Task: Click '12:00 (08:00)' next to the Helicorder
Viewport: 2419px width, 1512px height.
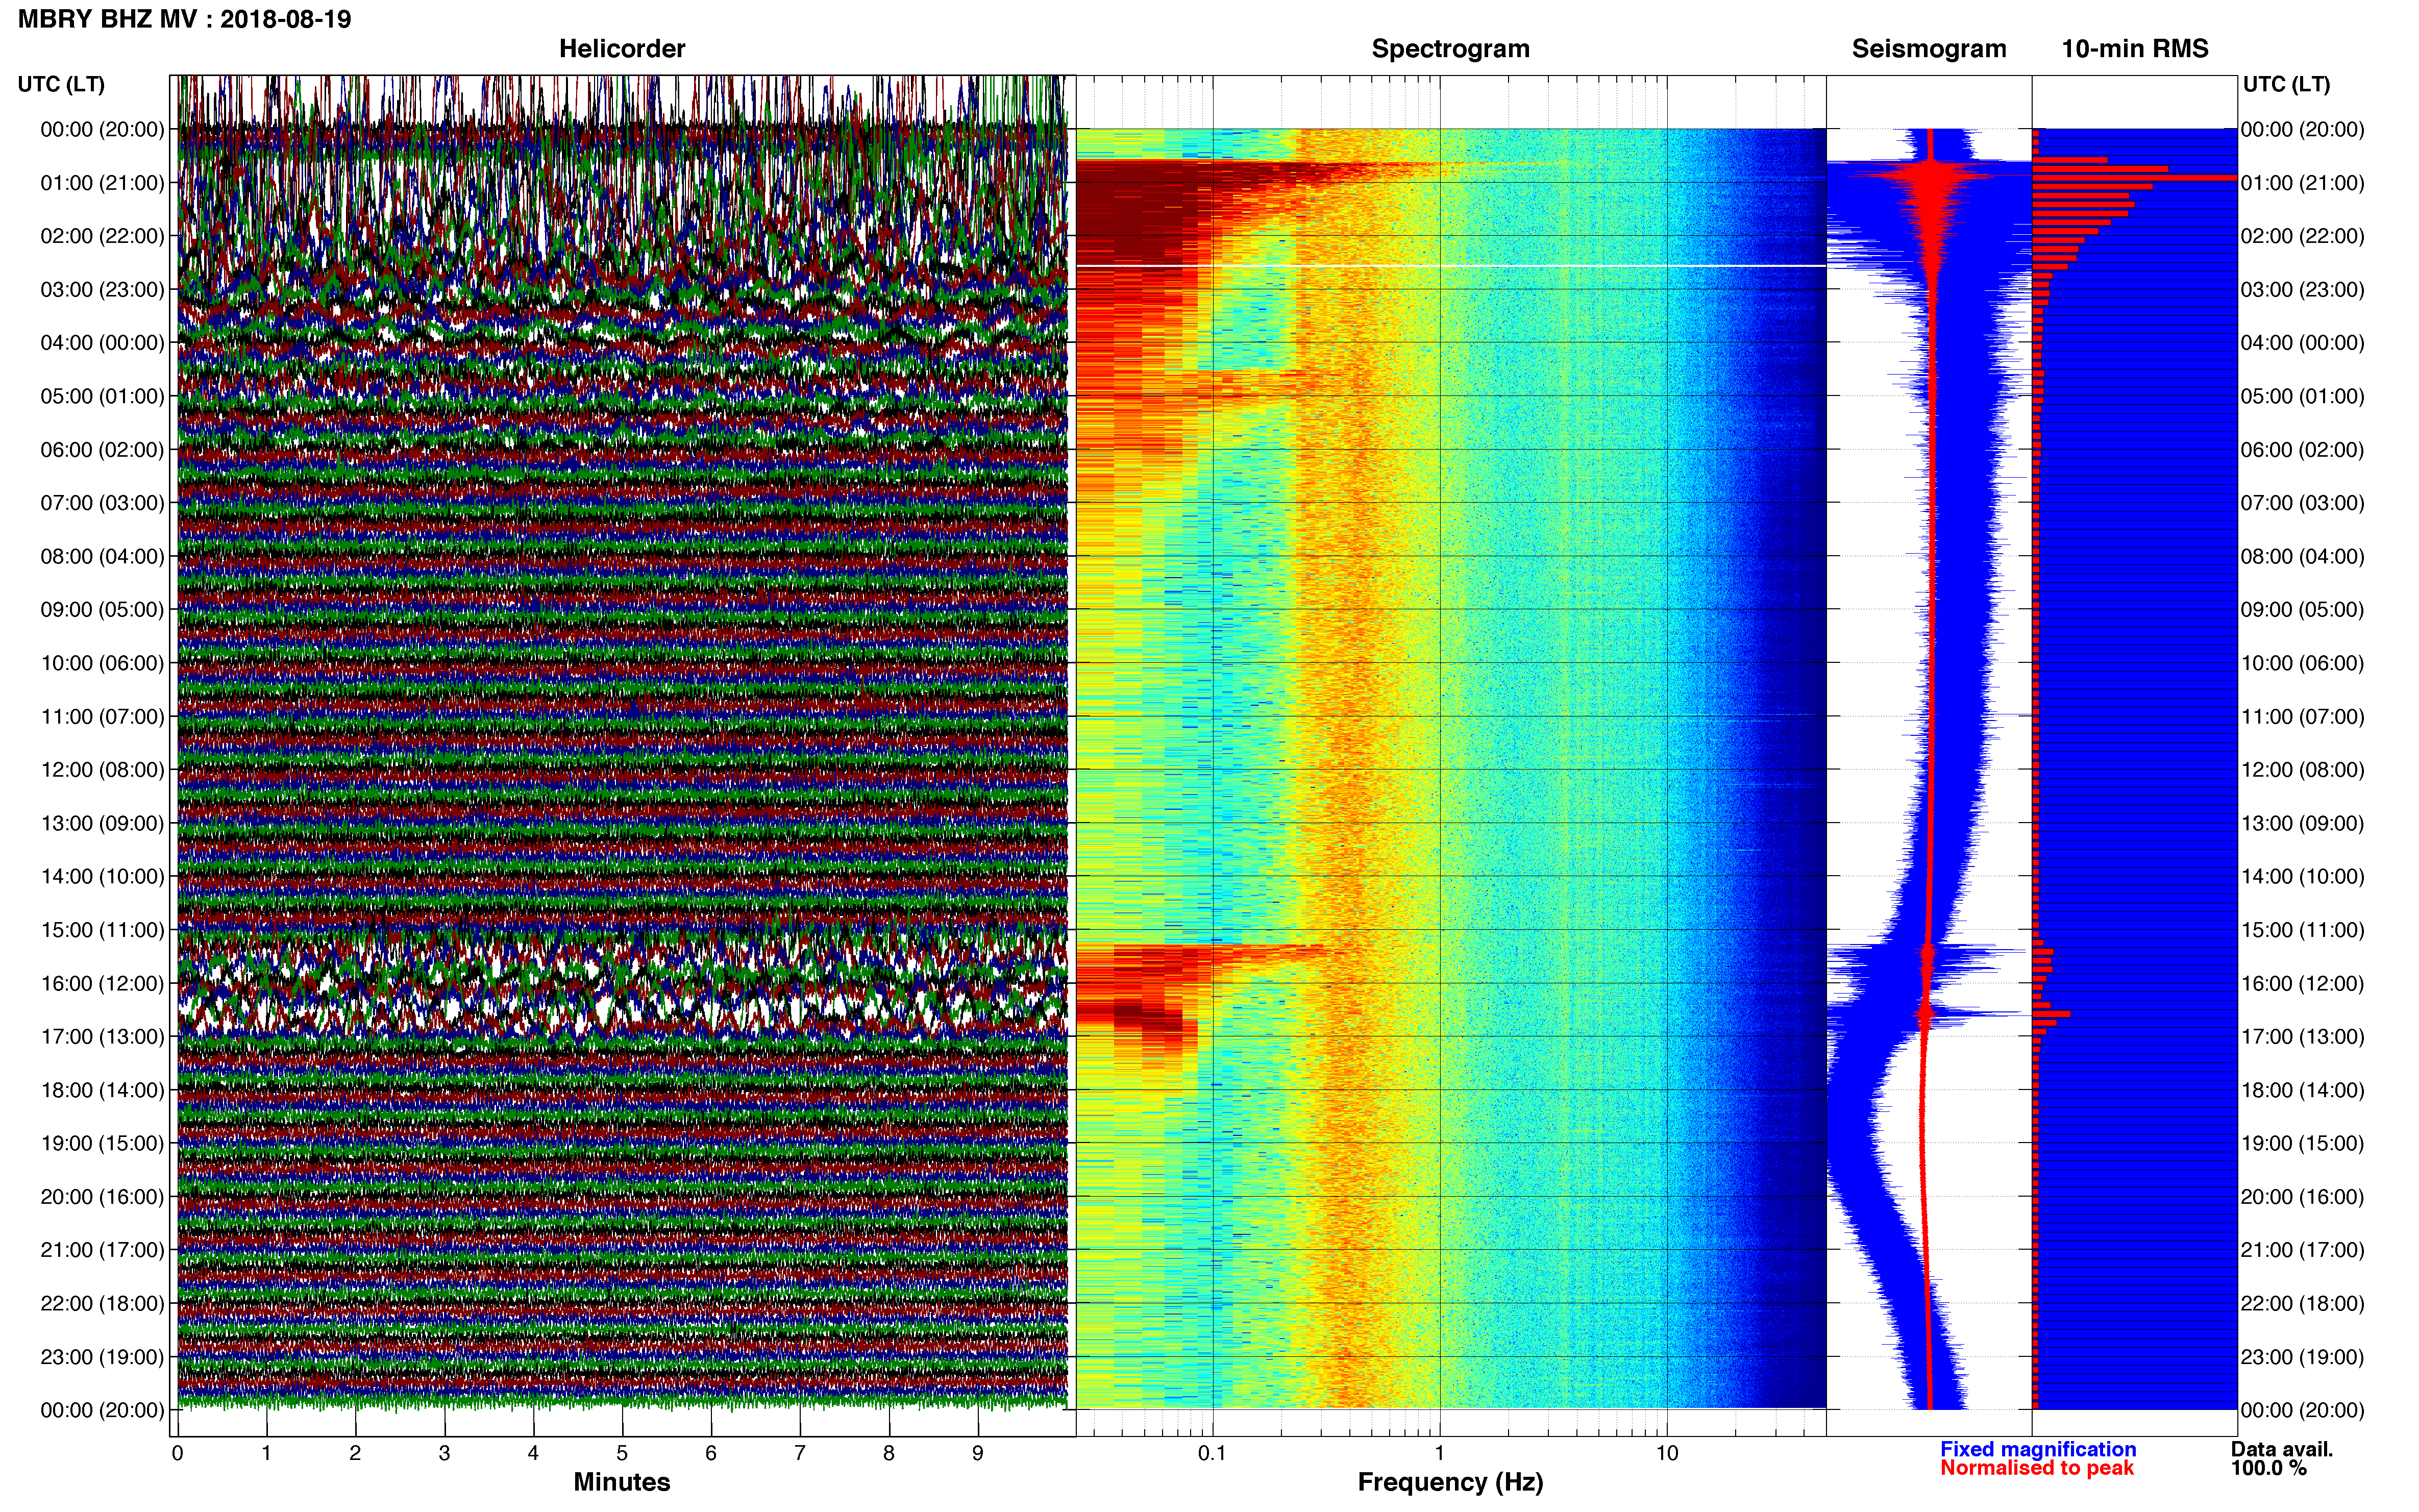Action: 102,770
